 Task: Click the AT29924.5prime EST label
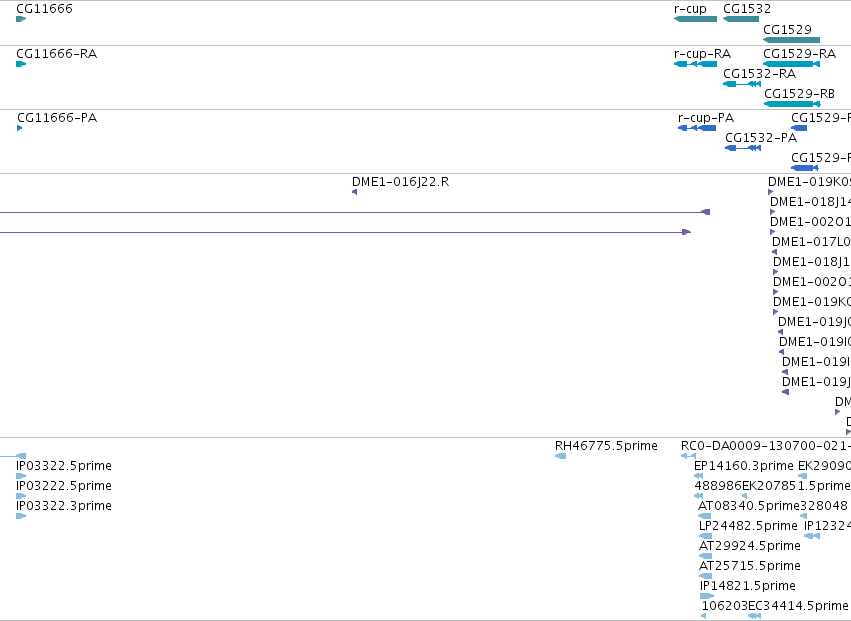[x=750, y=546]
